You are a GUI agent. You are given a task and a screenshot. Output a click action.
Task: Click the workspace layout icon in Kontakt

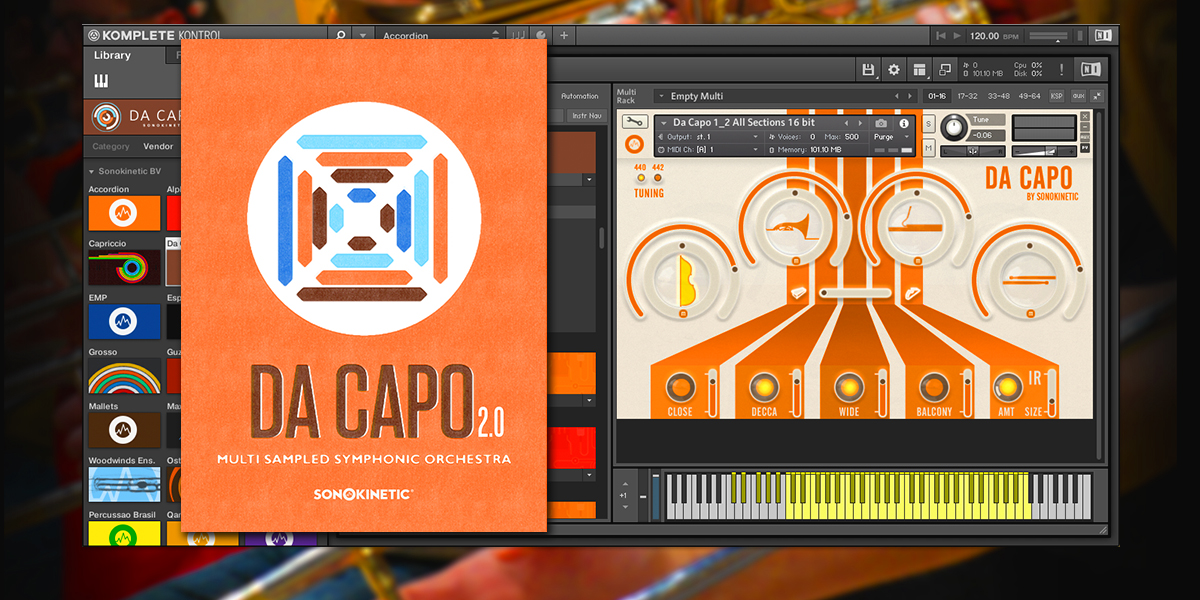click(x=920, y=69)
